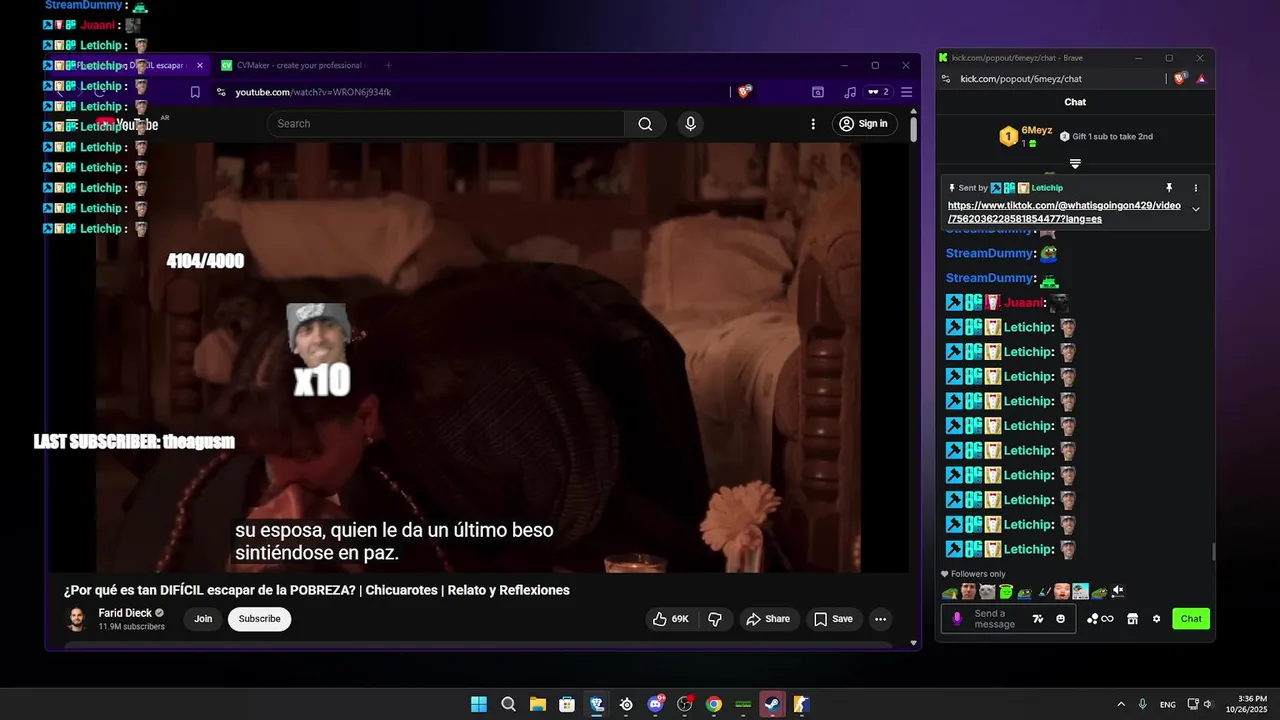Open Farid Dieck channel name link
Viewport: 1280px width, 720px height.
coord(125,613)
